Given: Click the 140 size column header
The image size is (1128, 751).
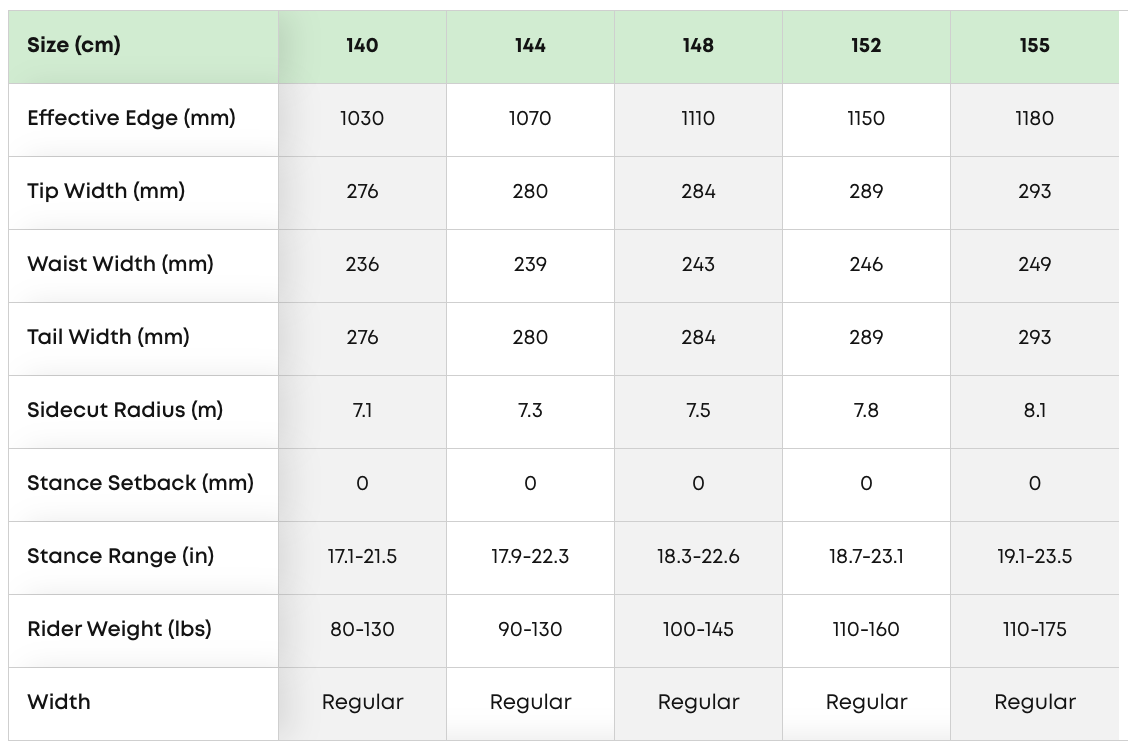Looking at the screenshot, I should tap(362, 46).
